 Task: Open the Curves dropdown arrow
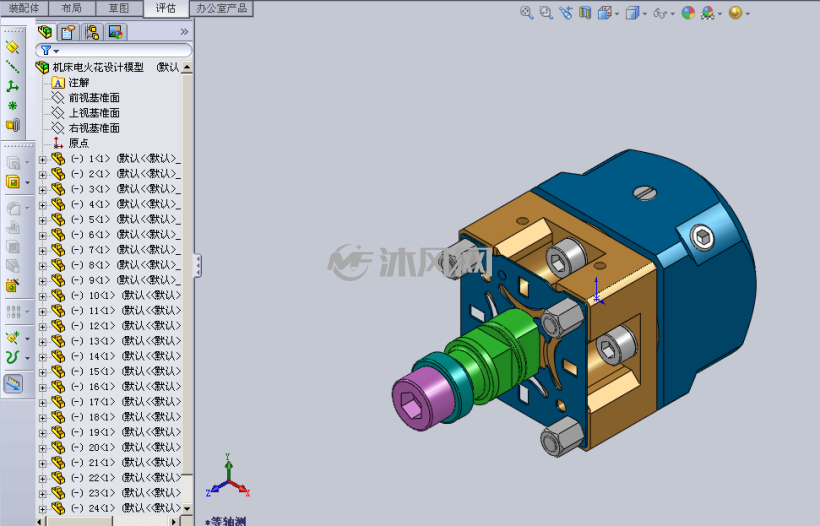click(28, 359)
